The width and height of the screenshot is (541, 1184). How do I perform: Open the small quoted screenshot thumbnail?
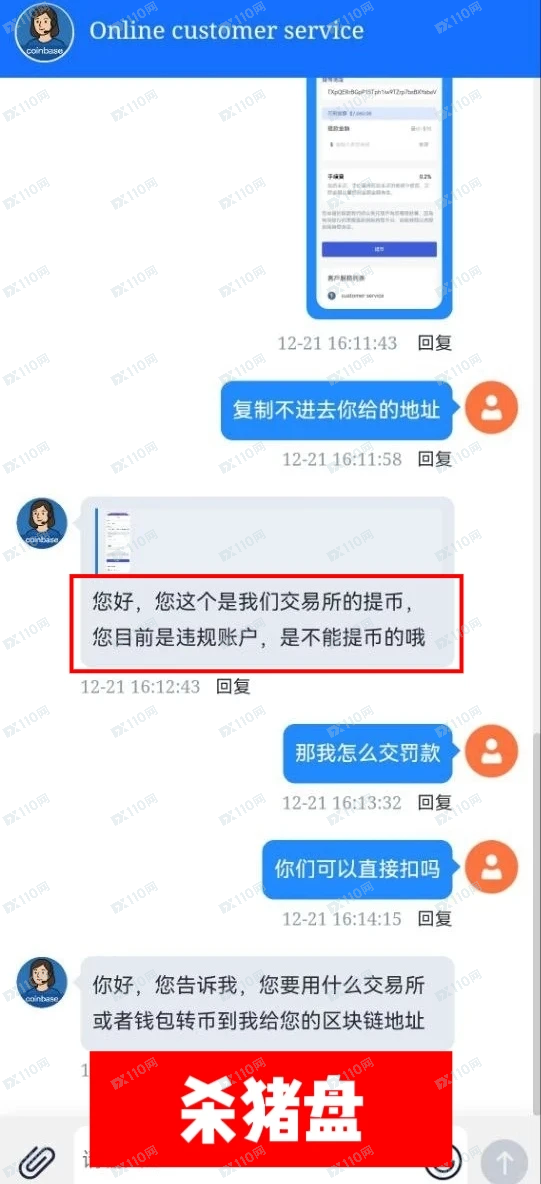(x=118, y=542)
